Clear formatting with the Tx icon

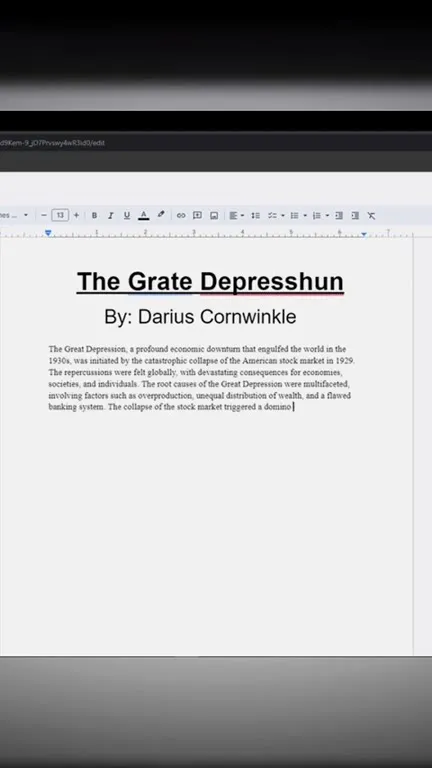point(372,216)
